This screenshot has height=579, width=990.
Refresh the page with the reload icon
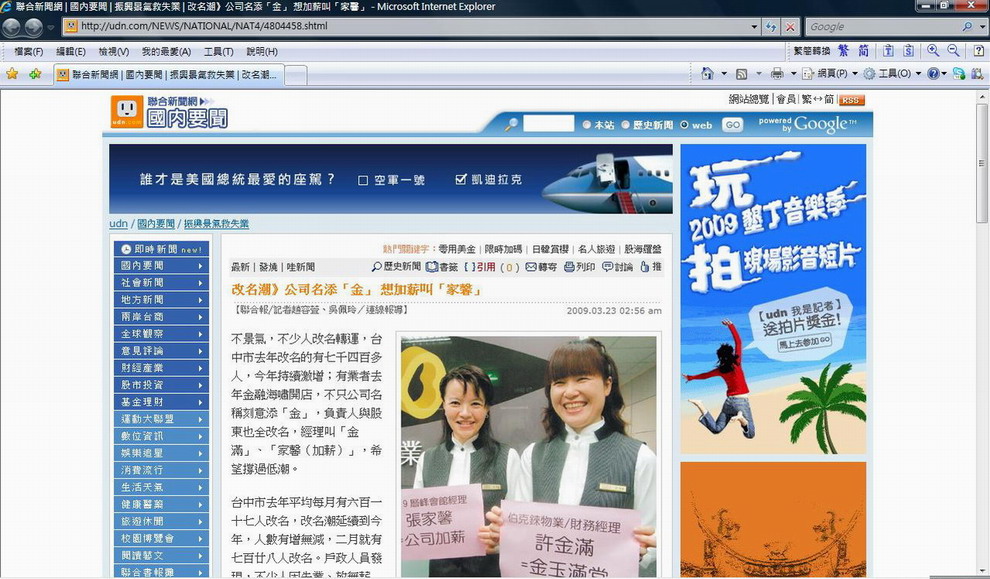[x=771, y=27]
